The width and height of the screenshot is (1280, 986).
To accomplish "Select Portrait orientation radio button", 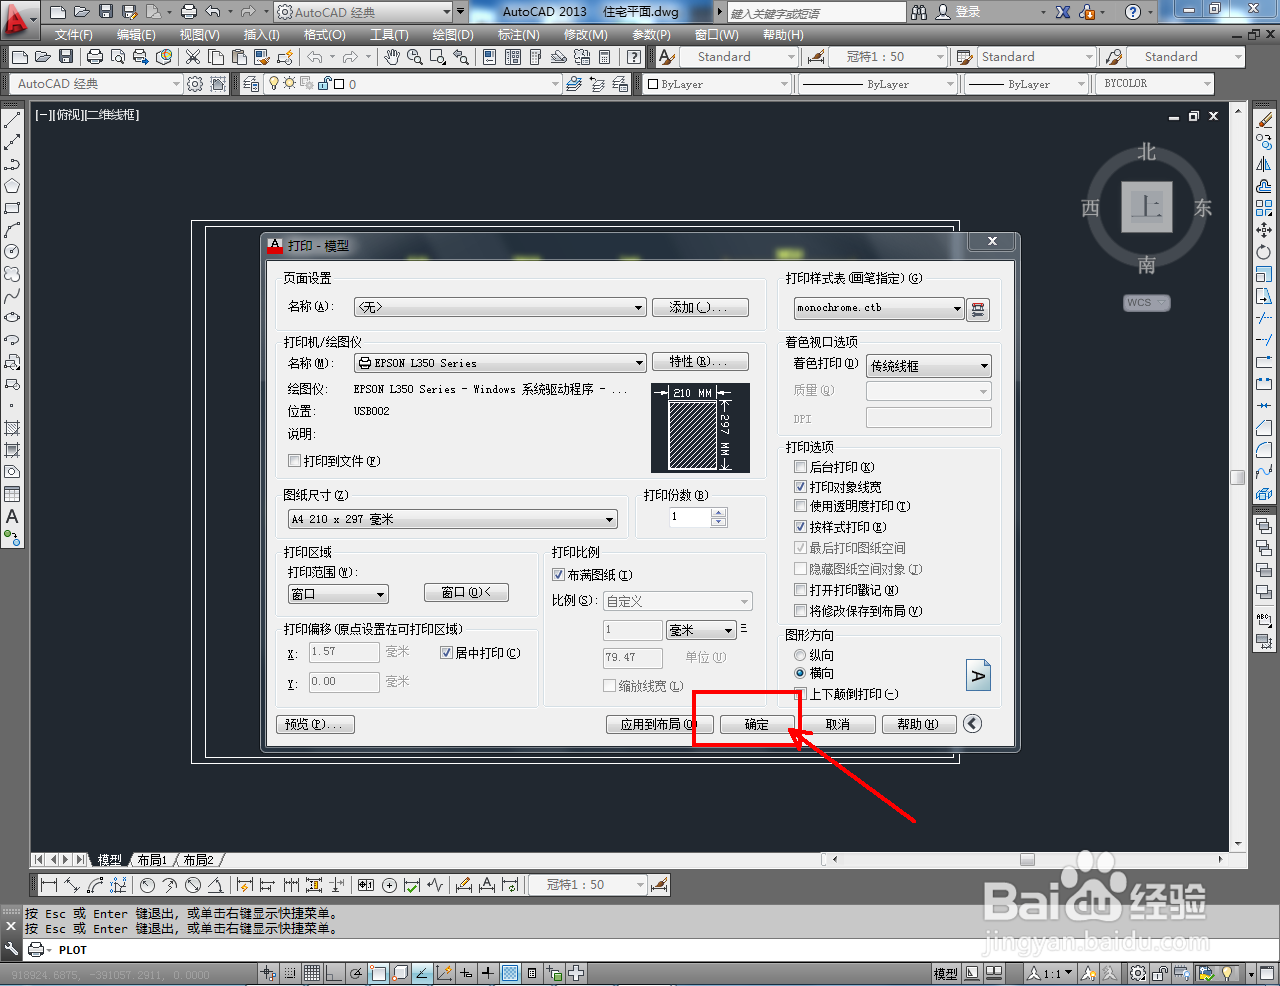I will [800, 655].
